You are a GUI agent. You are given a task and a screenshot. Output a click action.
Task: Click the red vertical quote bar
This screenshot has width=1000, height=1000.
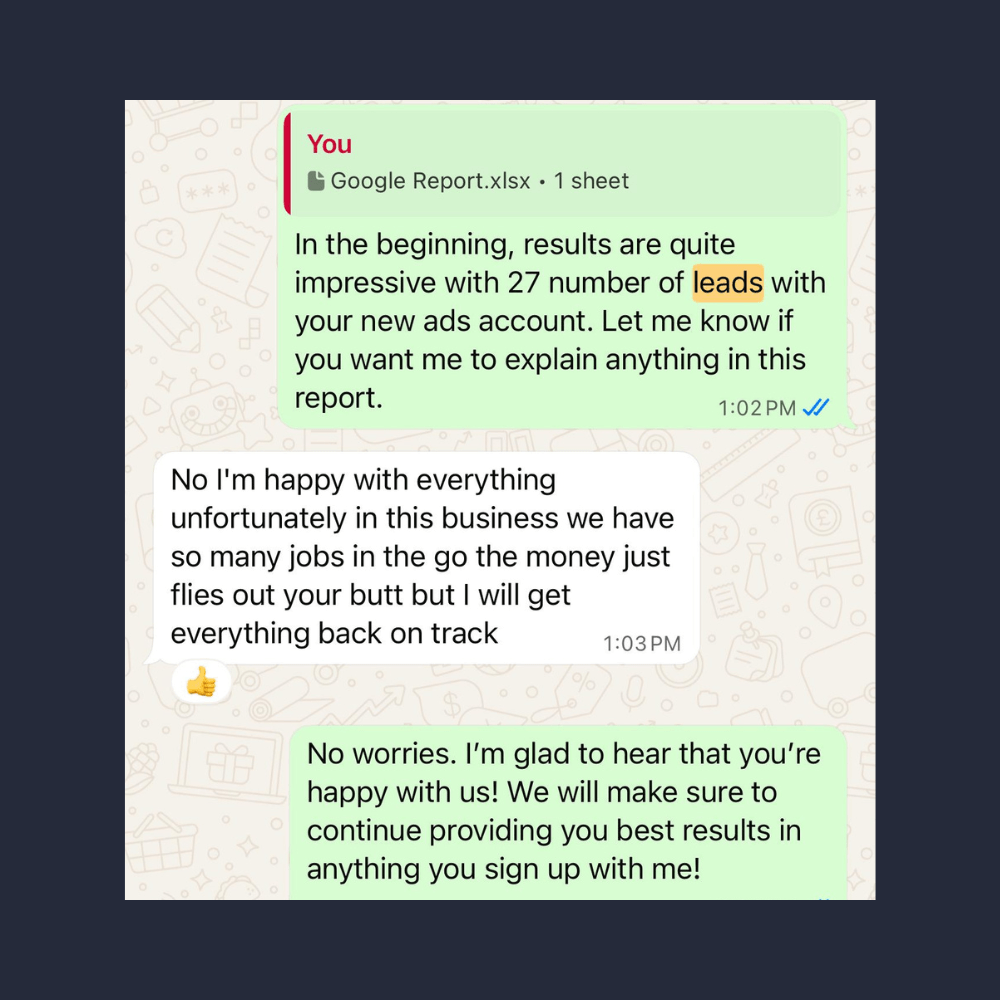pyautogui.click(x=287, y=163)
